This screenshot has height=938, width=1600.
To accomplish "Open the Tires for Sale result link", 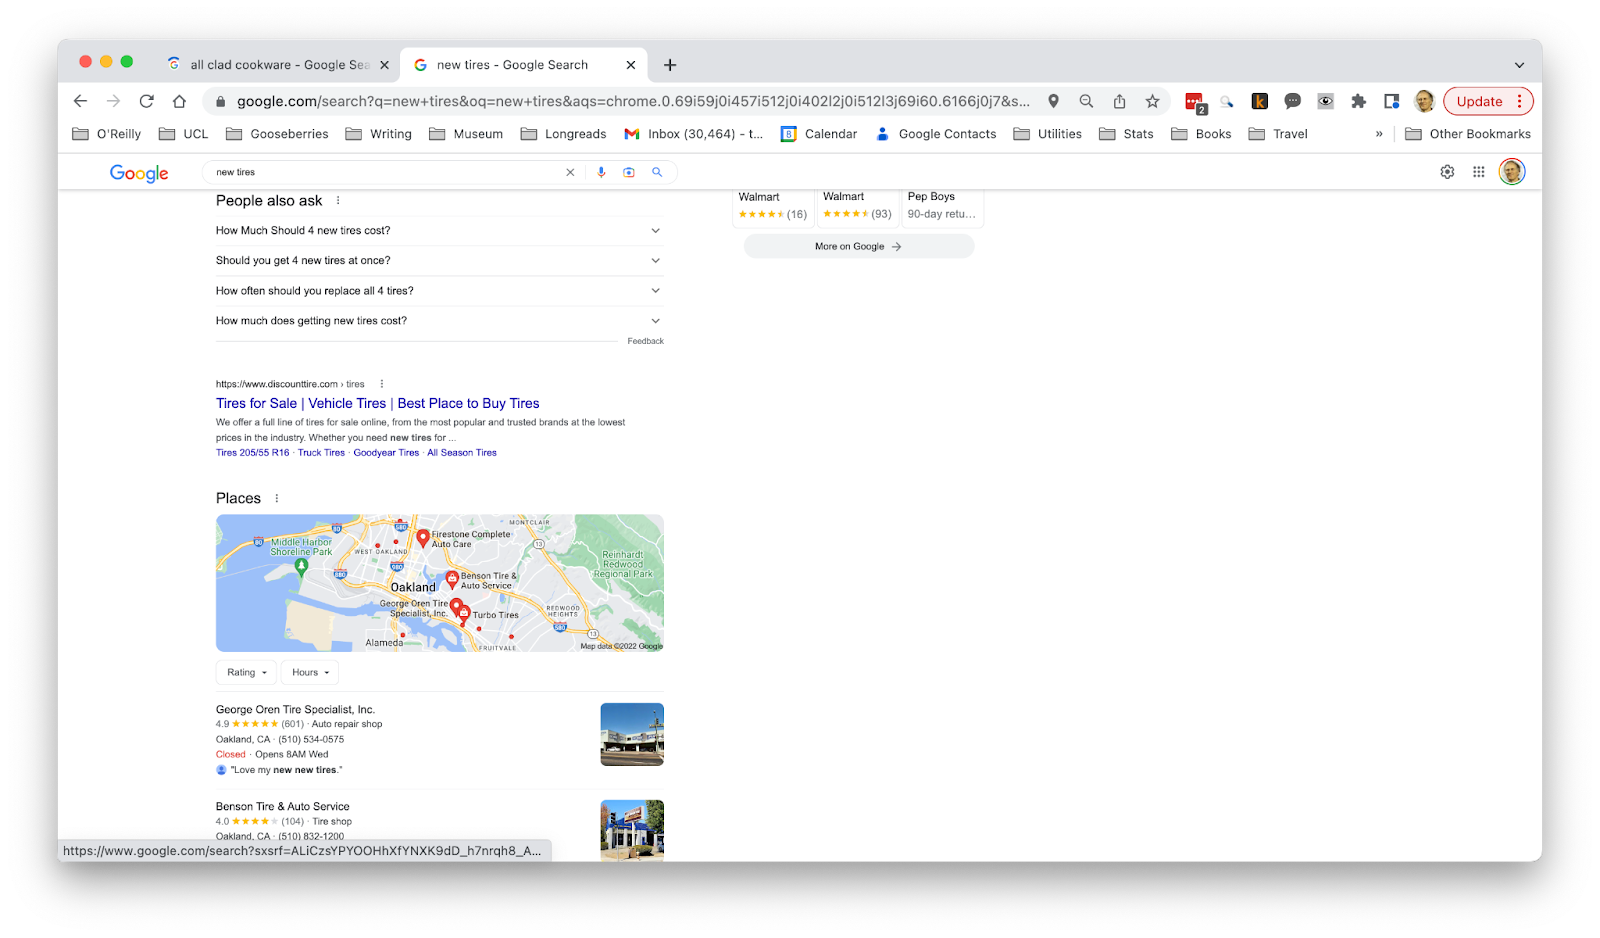I will (x=377, y=403).
